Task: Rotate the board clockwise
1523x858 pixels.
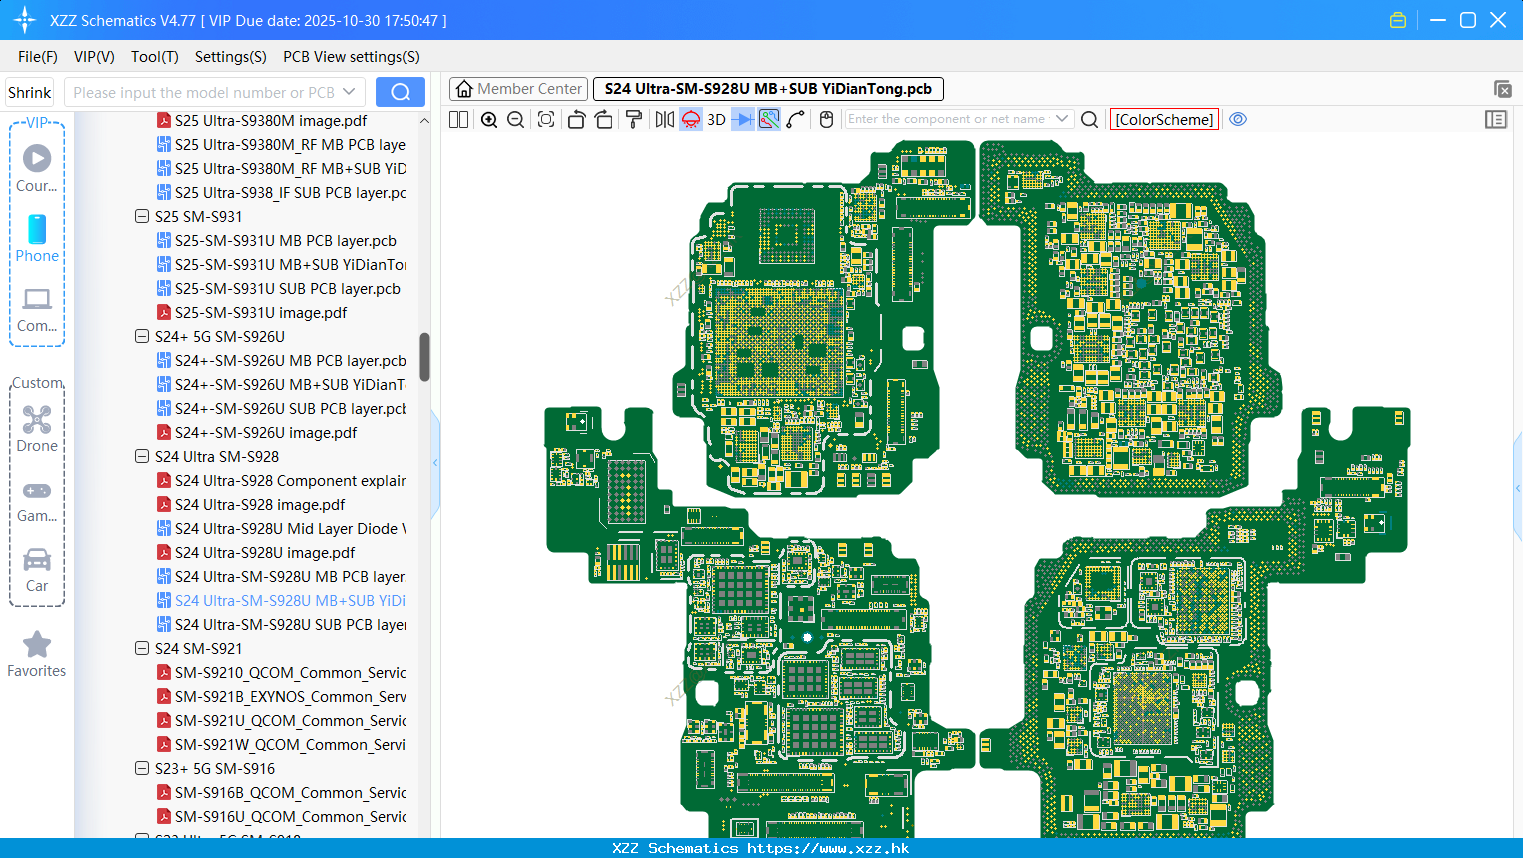Action: [x=604, y=119]
